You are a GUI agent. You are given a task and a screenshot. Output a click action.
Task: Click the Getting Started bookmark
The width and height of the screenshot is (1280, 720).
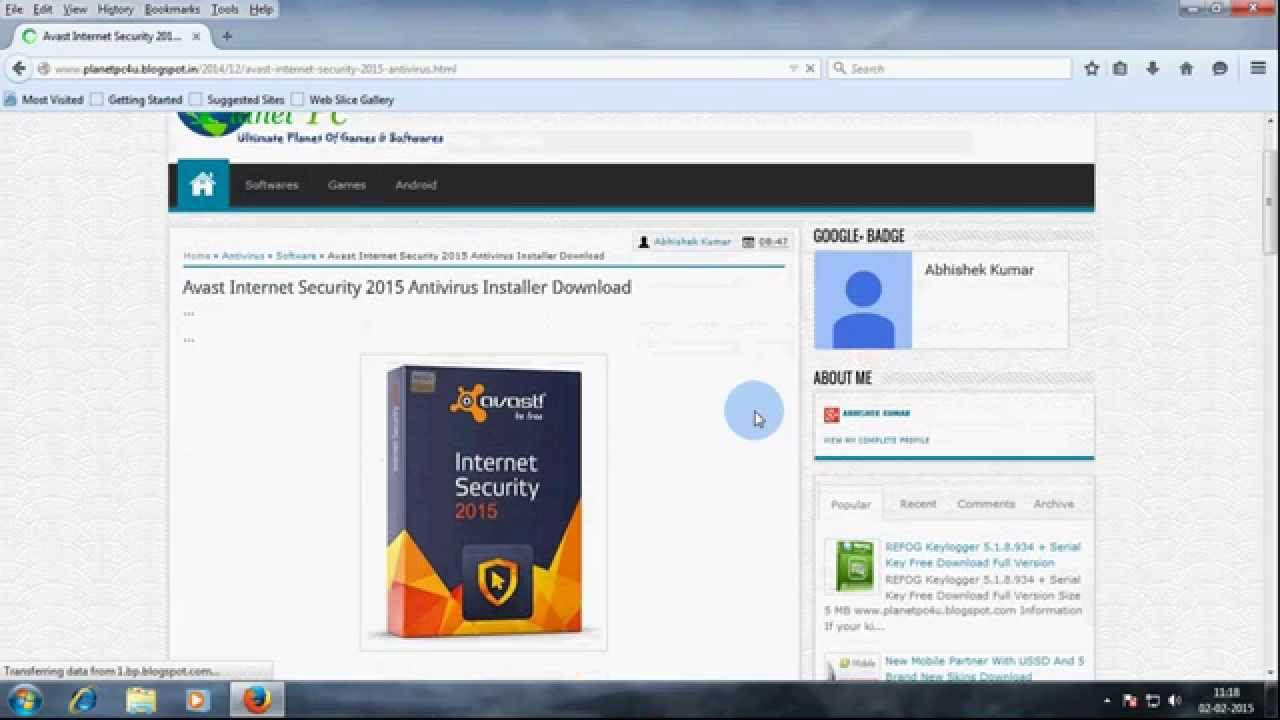click(x=136, y=100)
